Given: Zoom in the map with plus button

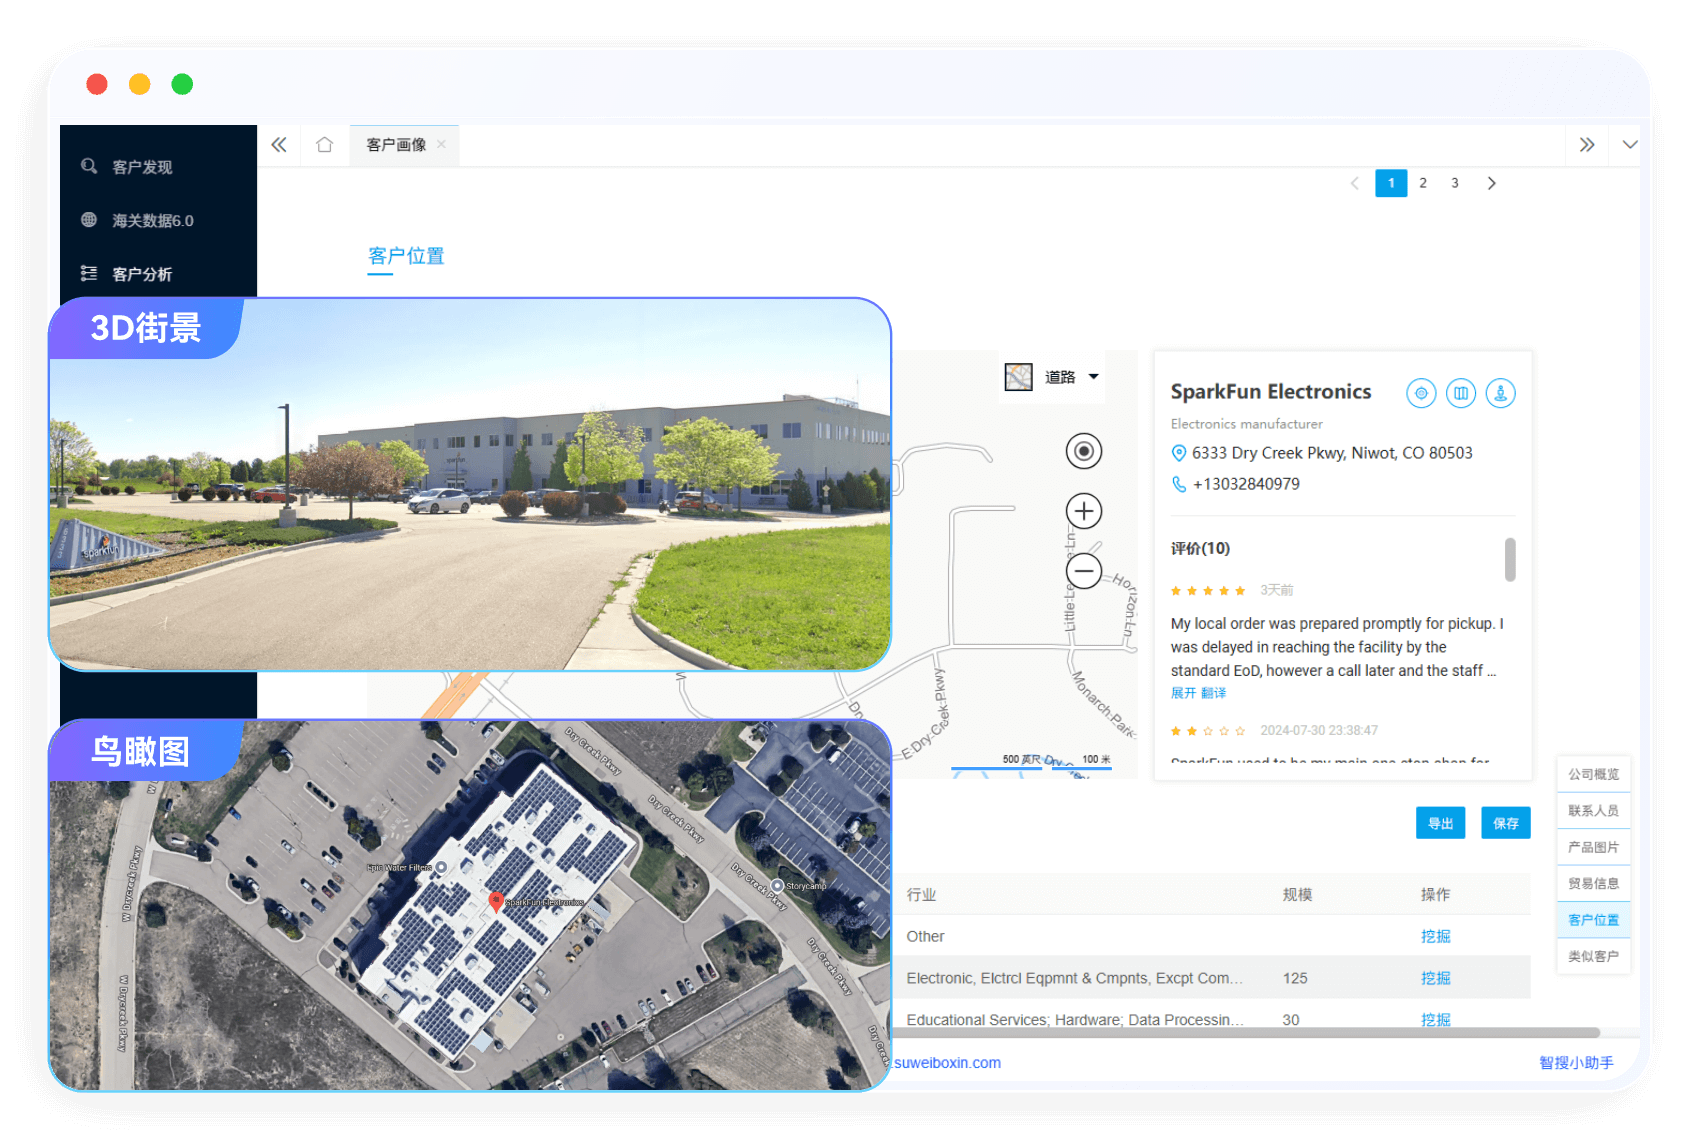Looking at the screenshot, I should [1083, 511].
